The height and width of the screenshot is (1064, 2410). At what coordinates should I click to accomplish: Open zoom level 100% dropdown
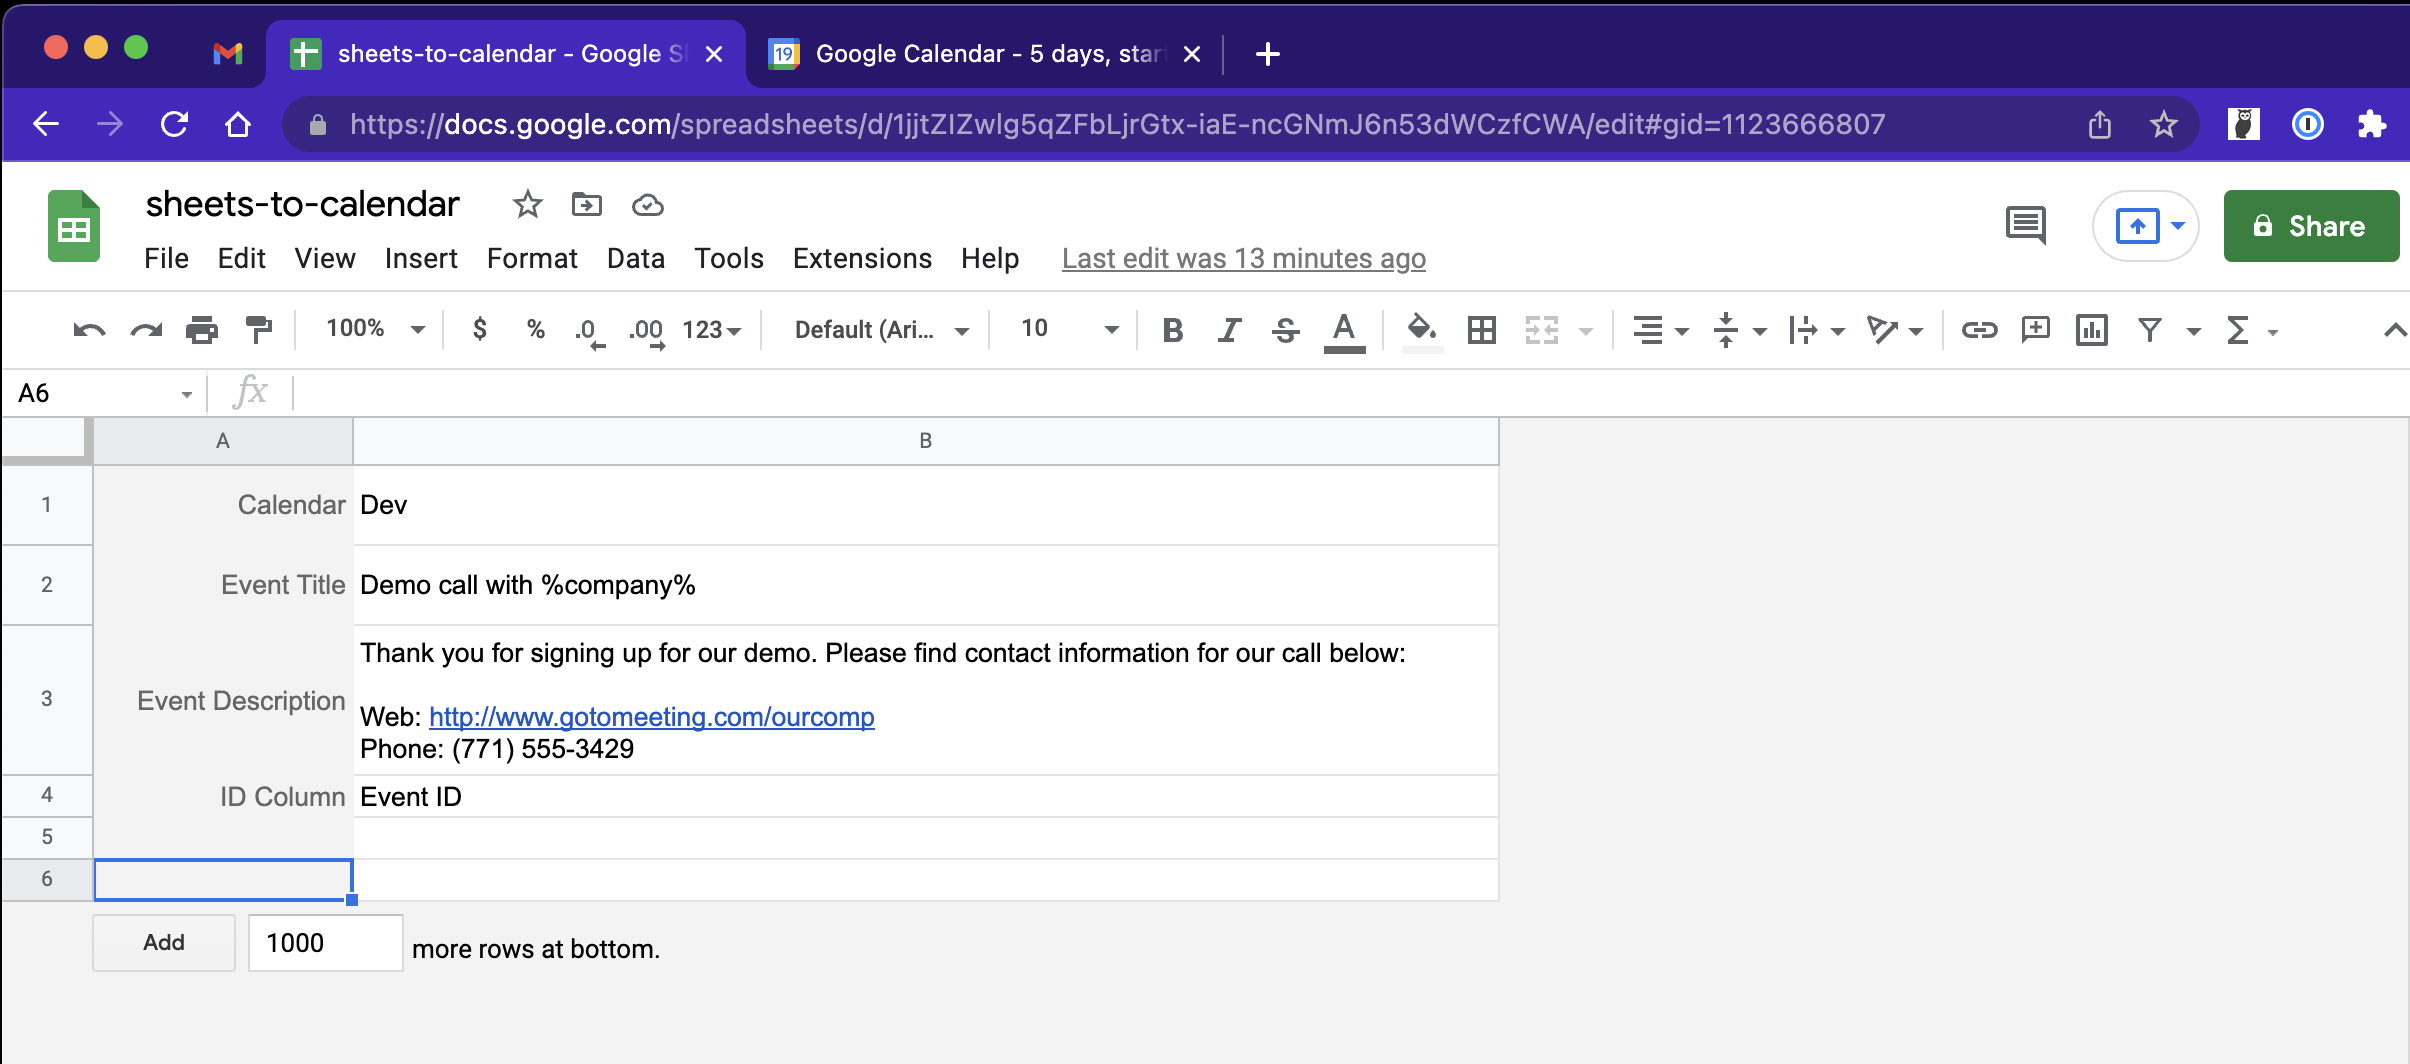tap(376, 329)
